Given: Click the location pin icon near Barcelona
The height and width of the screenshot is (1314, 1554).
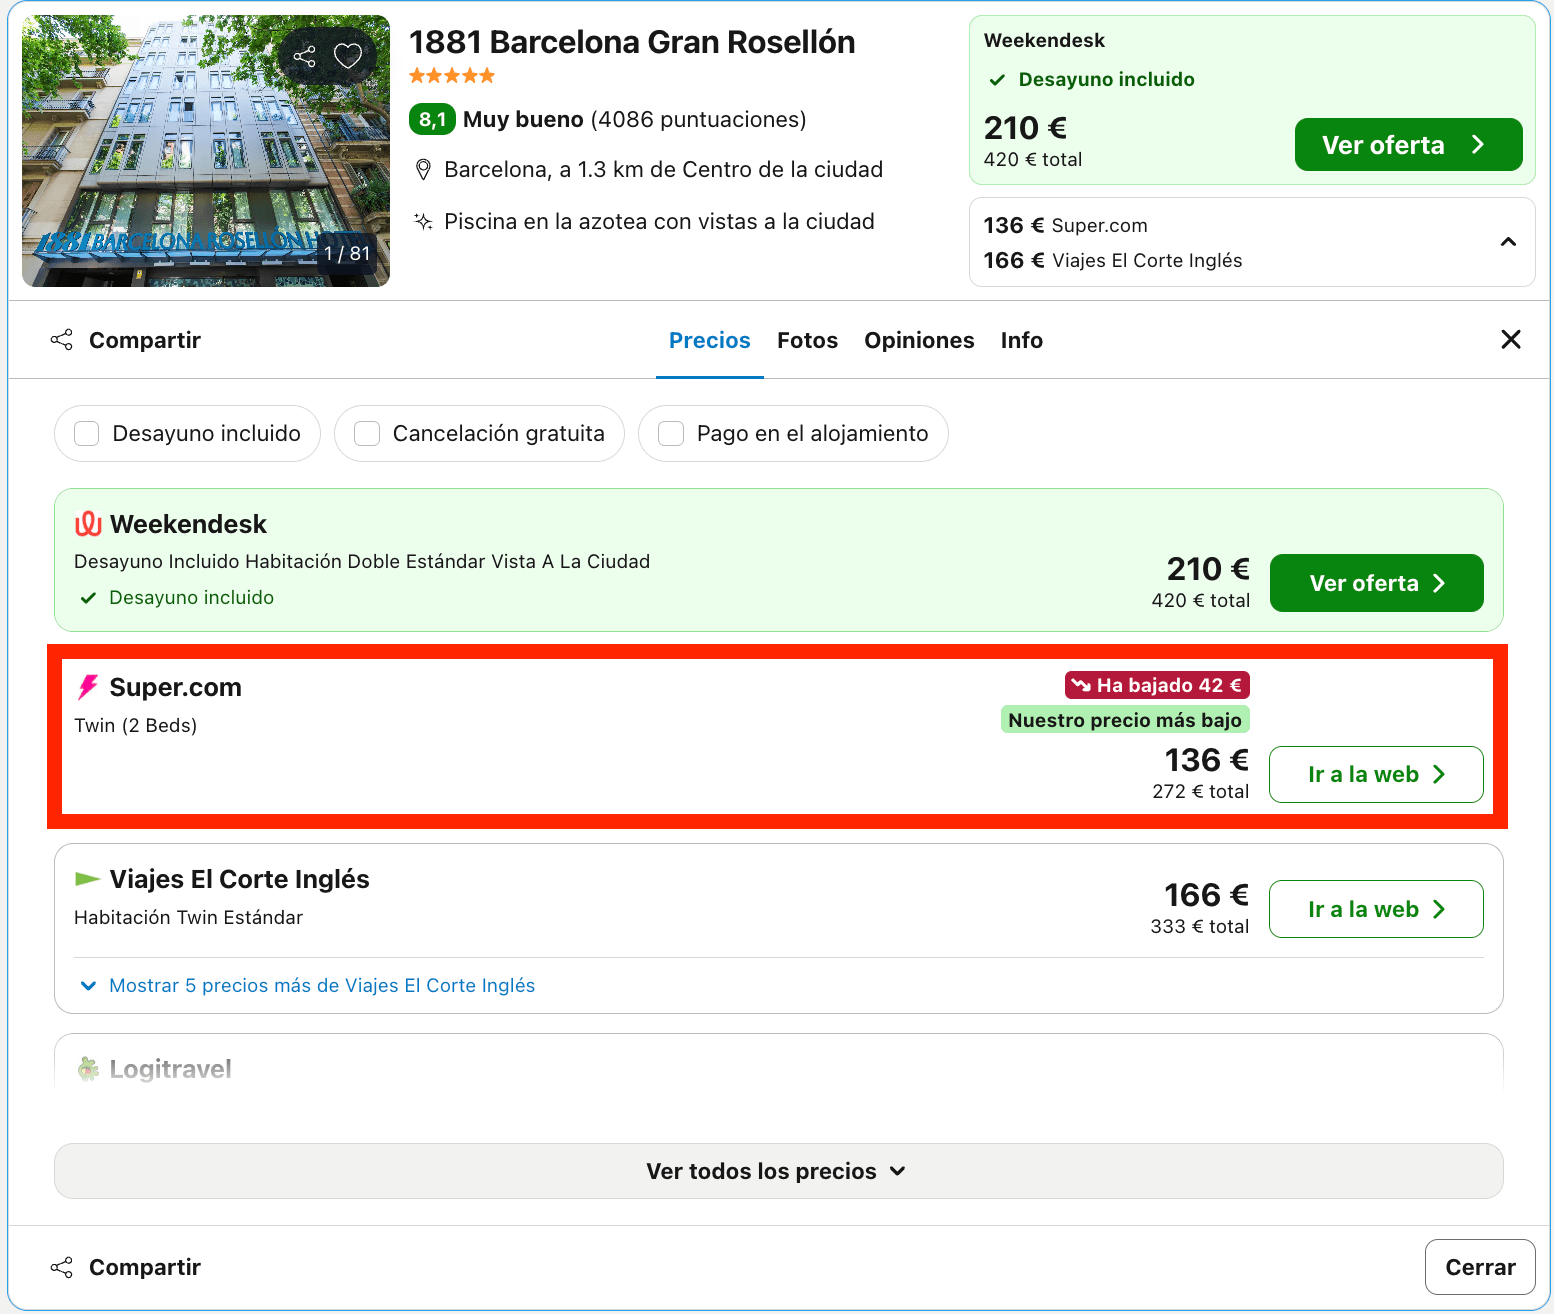Looking at the screenshot, I should (423, 170).
